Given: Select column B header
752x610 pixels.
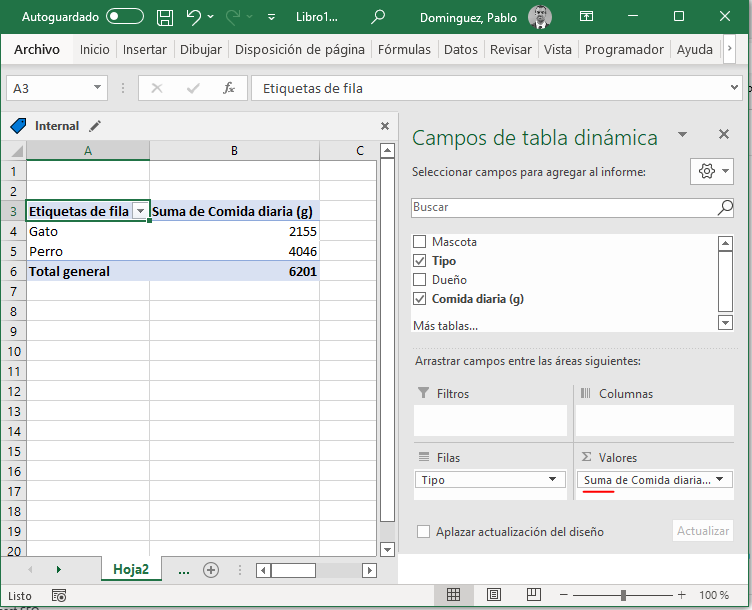Looking at the screenshot, I should 234,151.
